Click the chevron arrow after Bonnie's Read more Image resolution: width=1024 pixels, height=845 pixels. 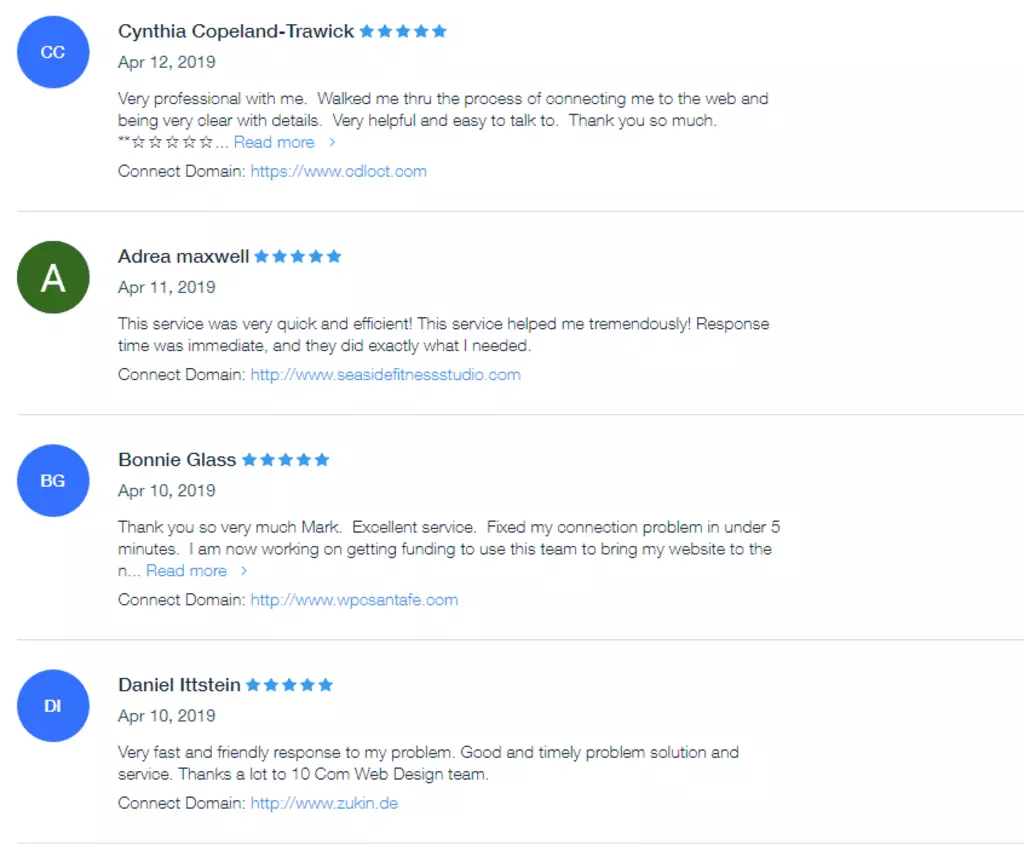click(244, 571)
